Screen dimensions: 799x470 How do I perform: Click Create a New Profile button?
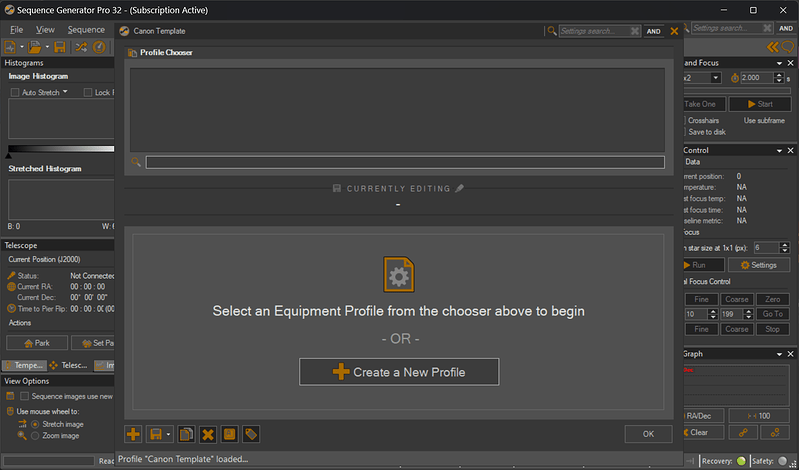click(399, 372)
